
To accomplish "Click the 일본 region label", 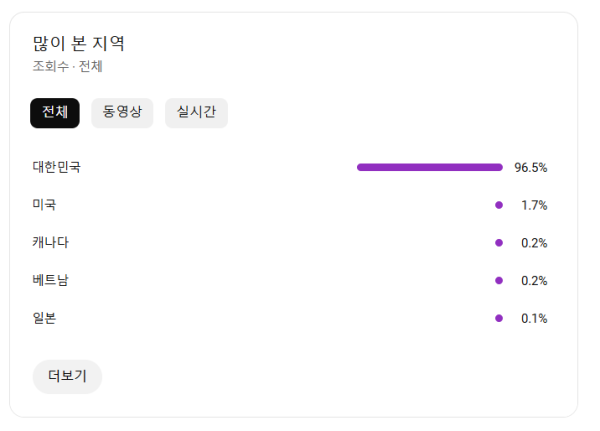I will (x=44, y=318).
